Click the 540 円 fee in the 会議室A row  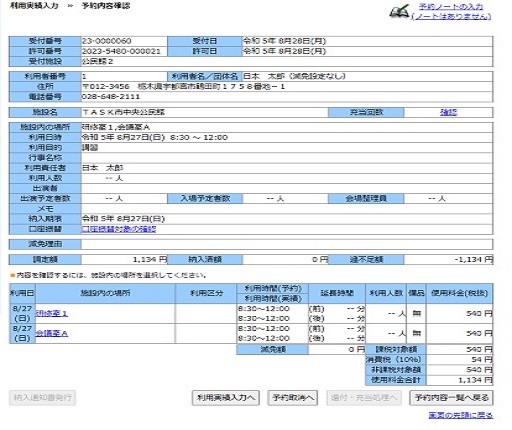tap(479, 333)
